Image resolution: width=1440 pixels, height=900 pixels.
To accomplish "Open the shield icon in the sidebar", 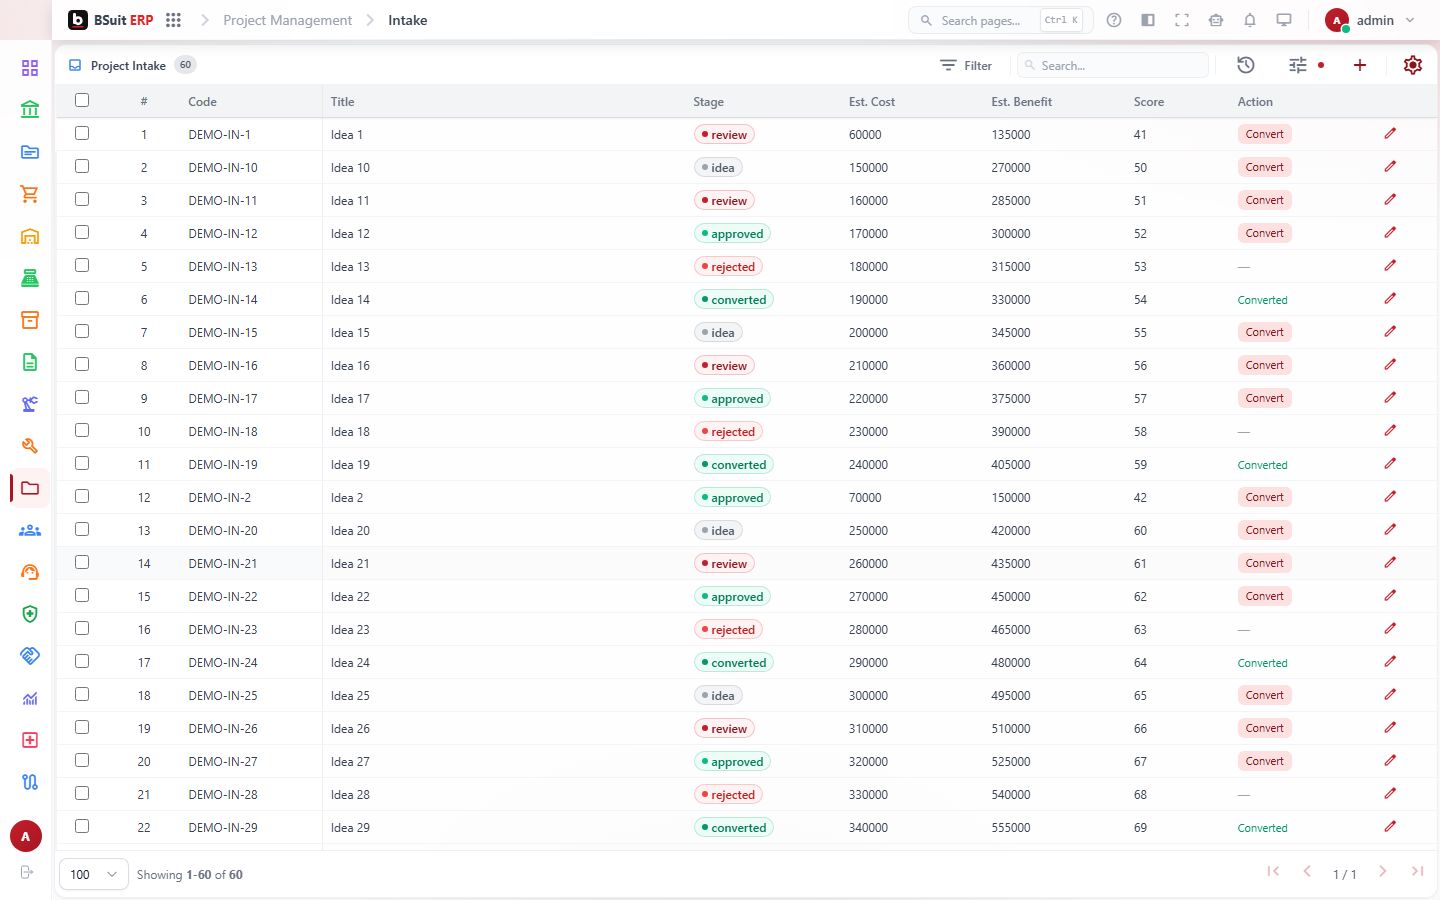I will [30, 614].
